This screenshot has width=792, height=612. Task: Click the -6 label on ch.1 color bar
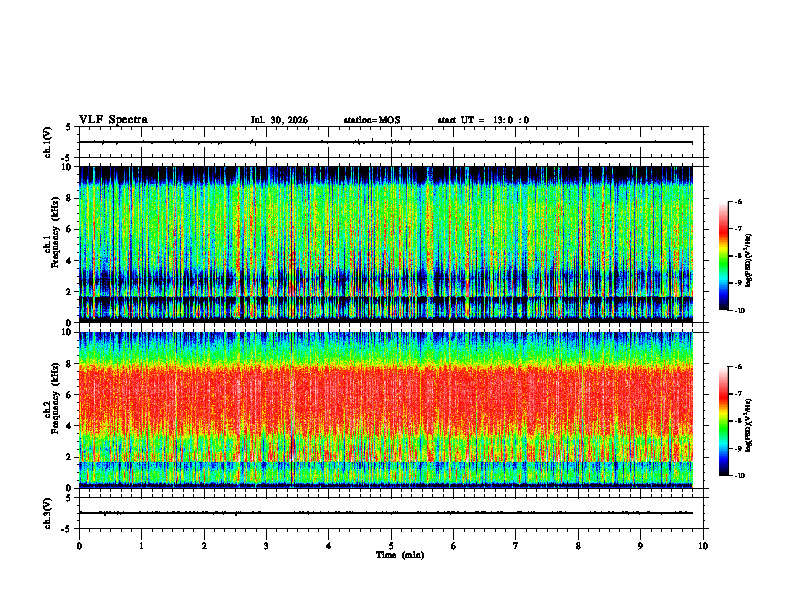[737, 201]
